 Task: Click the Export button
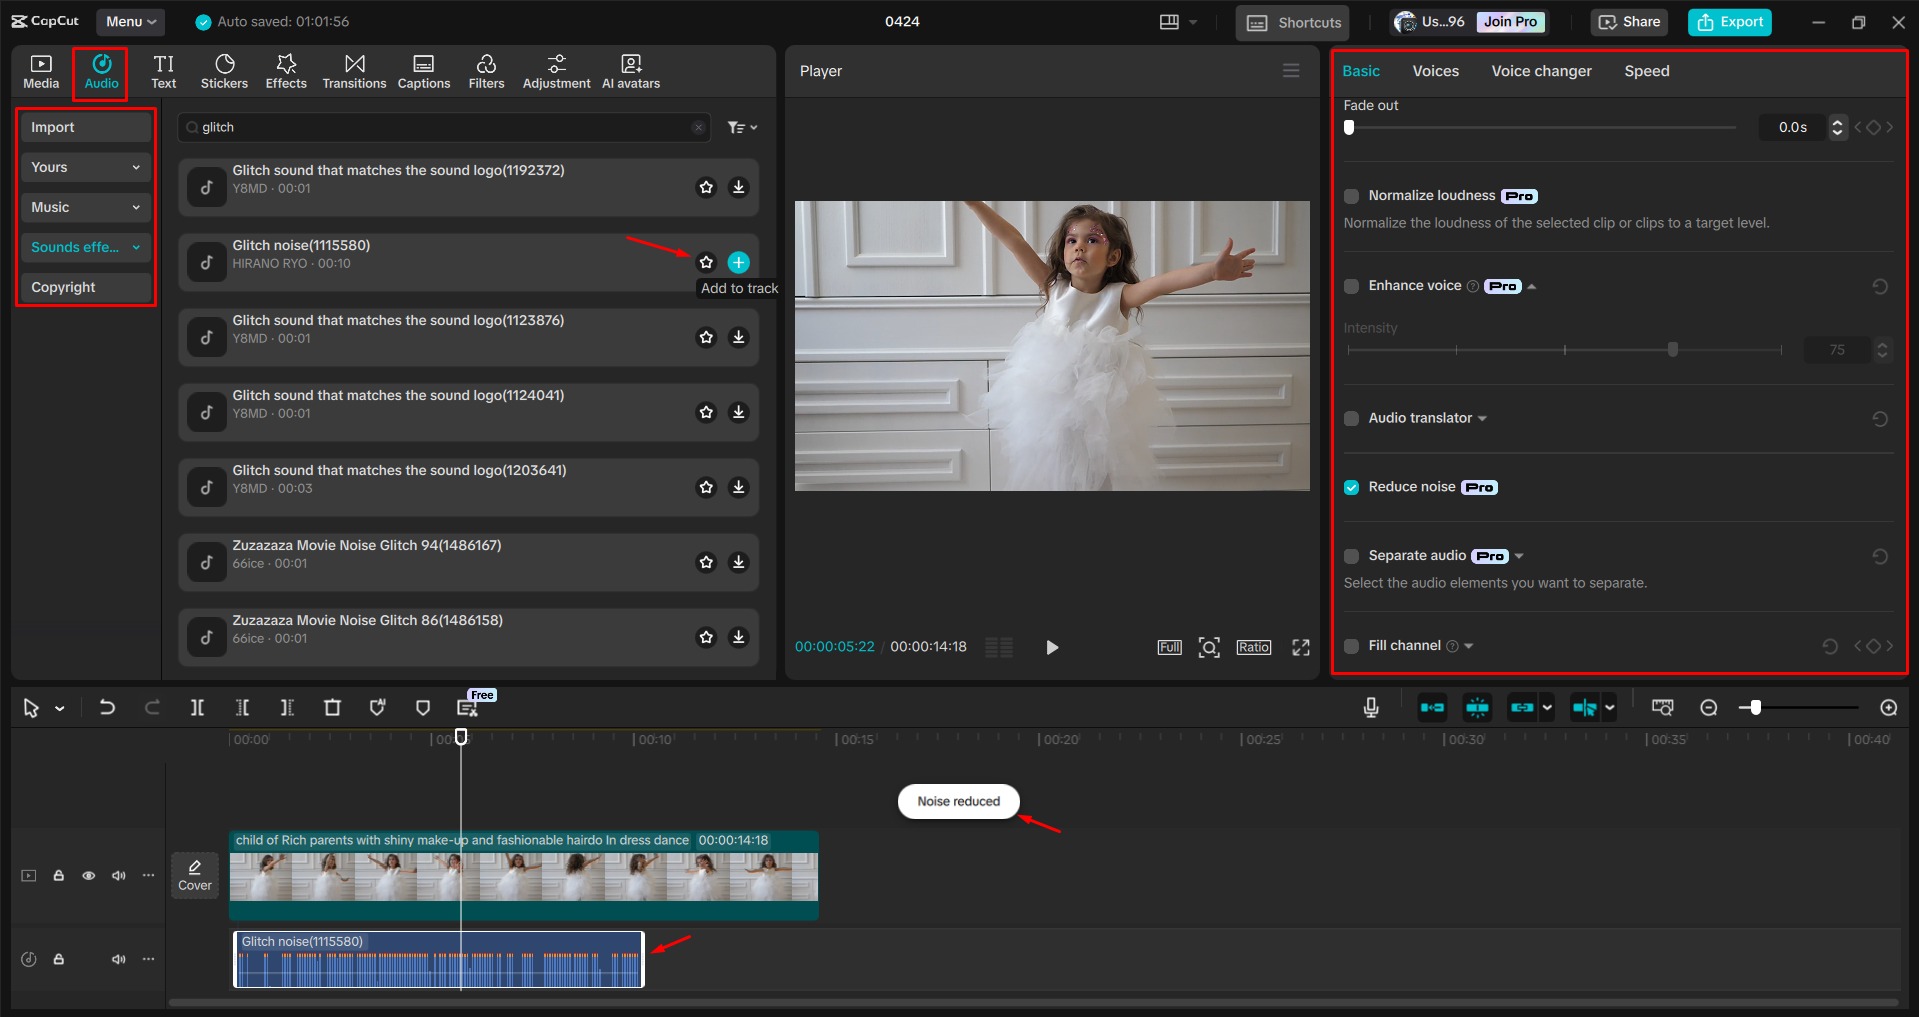(1729, 21)
